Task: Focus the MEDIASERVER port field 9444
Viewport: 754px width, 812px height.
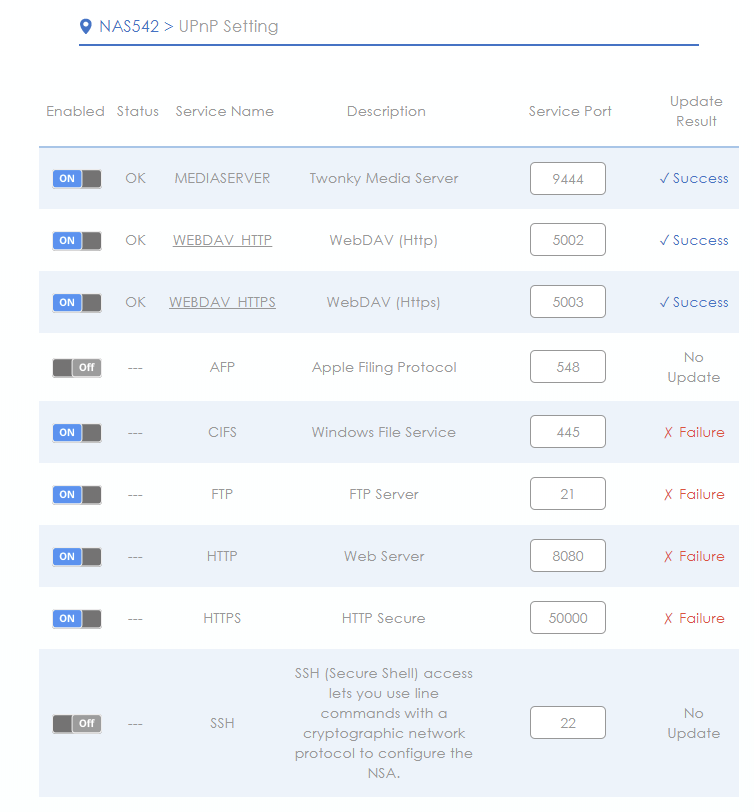Action: 568,179
